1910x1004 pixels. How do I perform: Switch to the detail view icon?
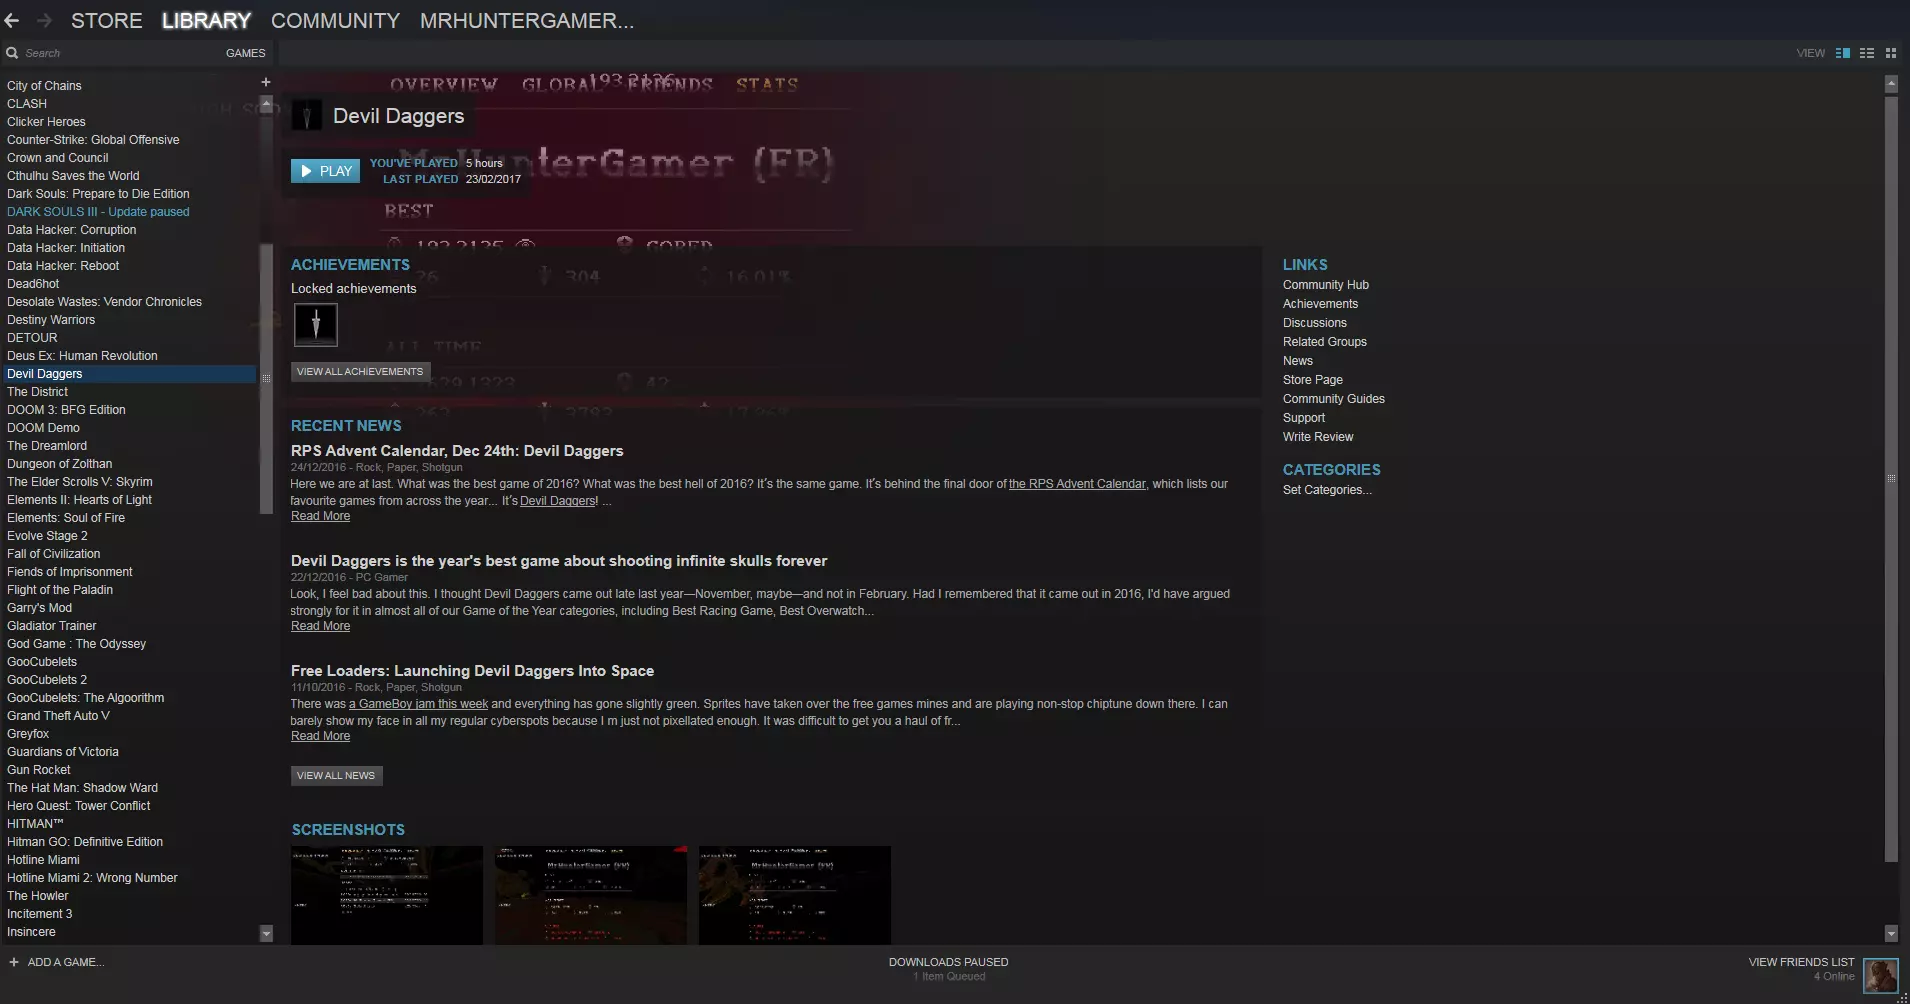point(1843,53)
